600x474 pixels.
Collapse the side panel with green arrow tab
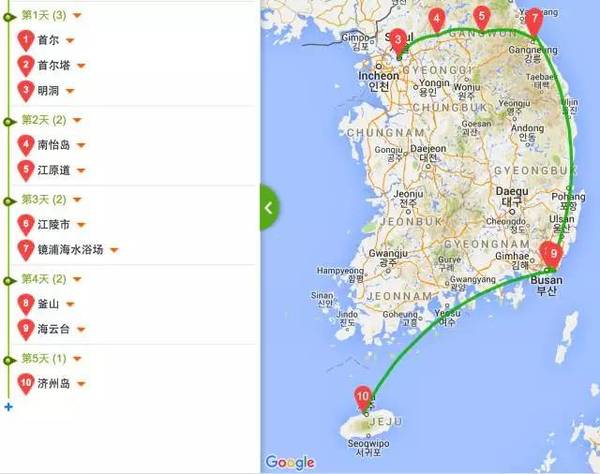(x=269, y=207)
